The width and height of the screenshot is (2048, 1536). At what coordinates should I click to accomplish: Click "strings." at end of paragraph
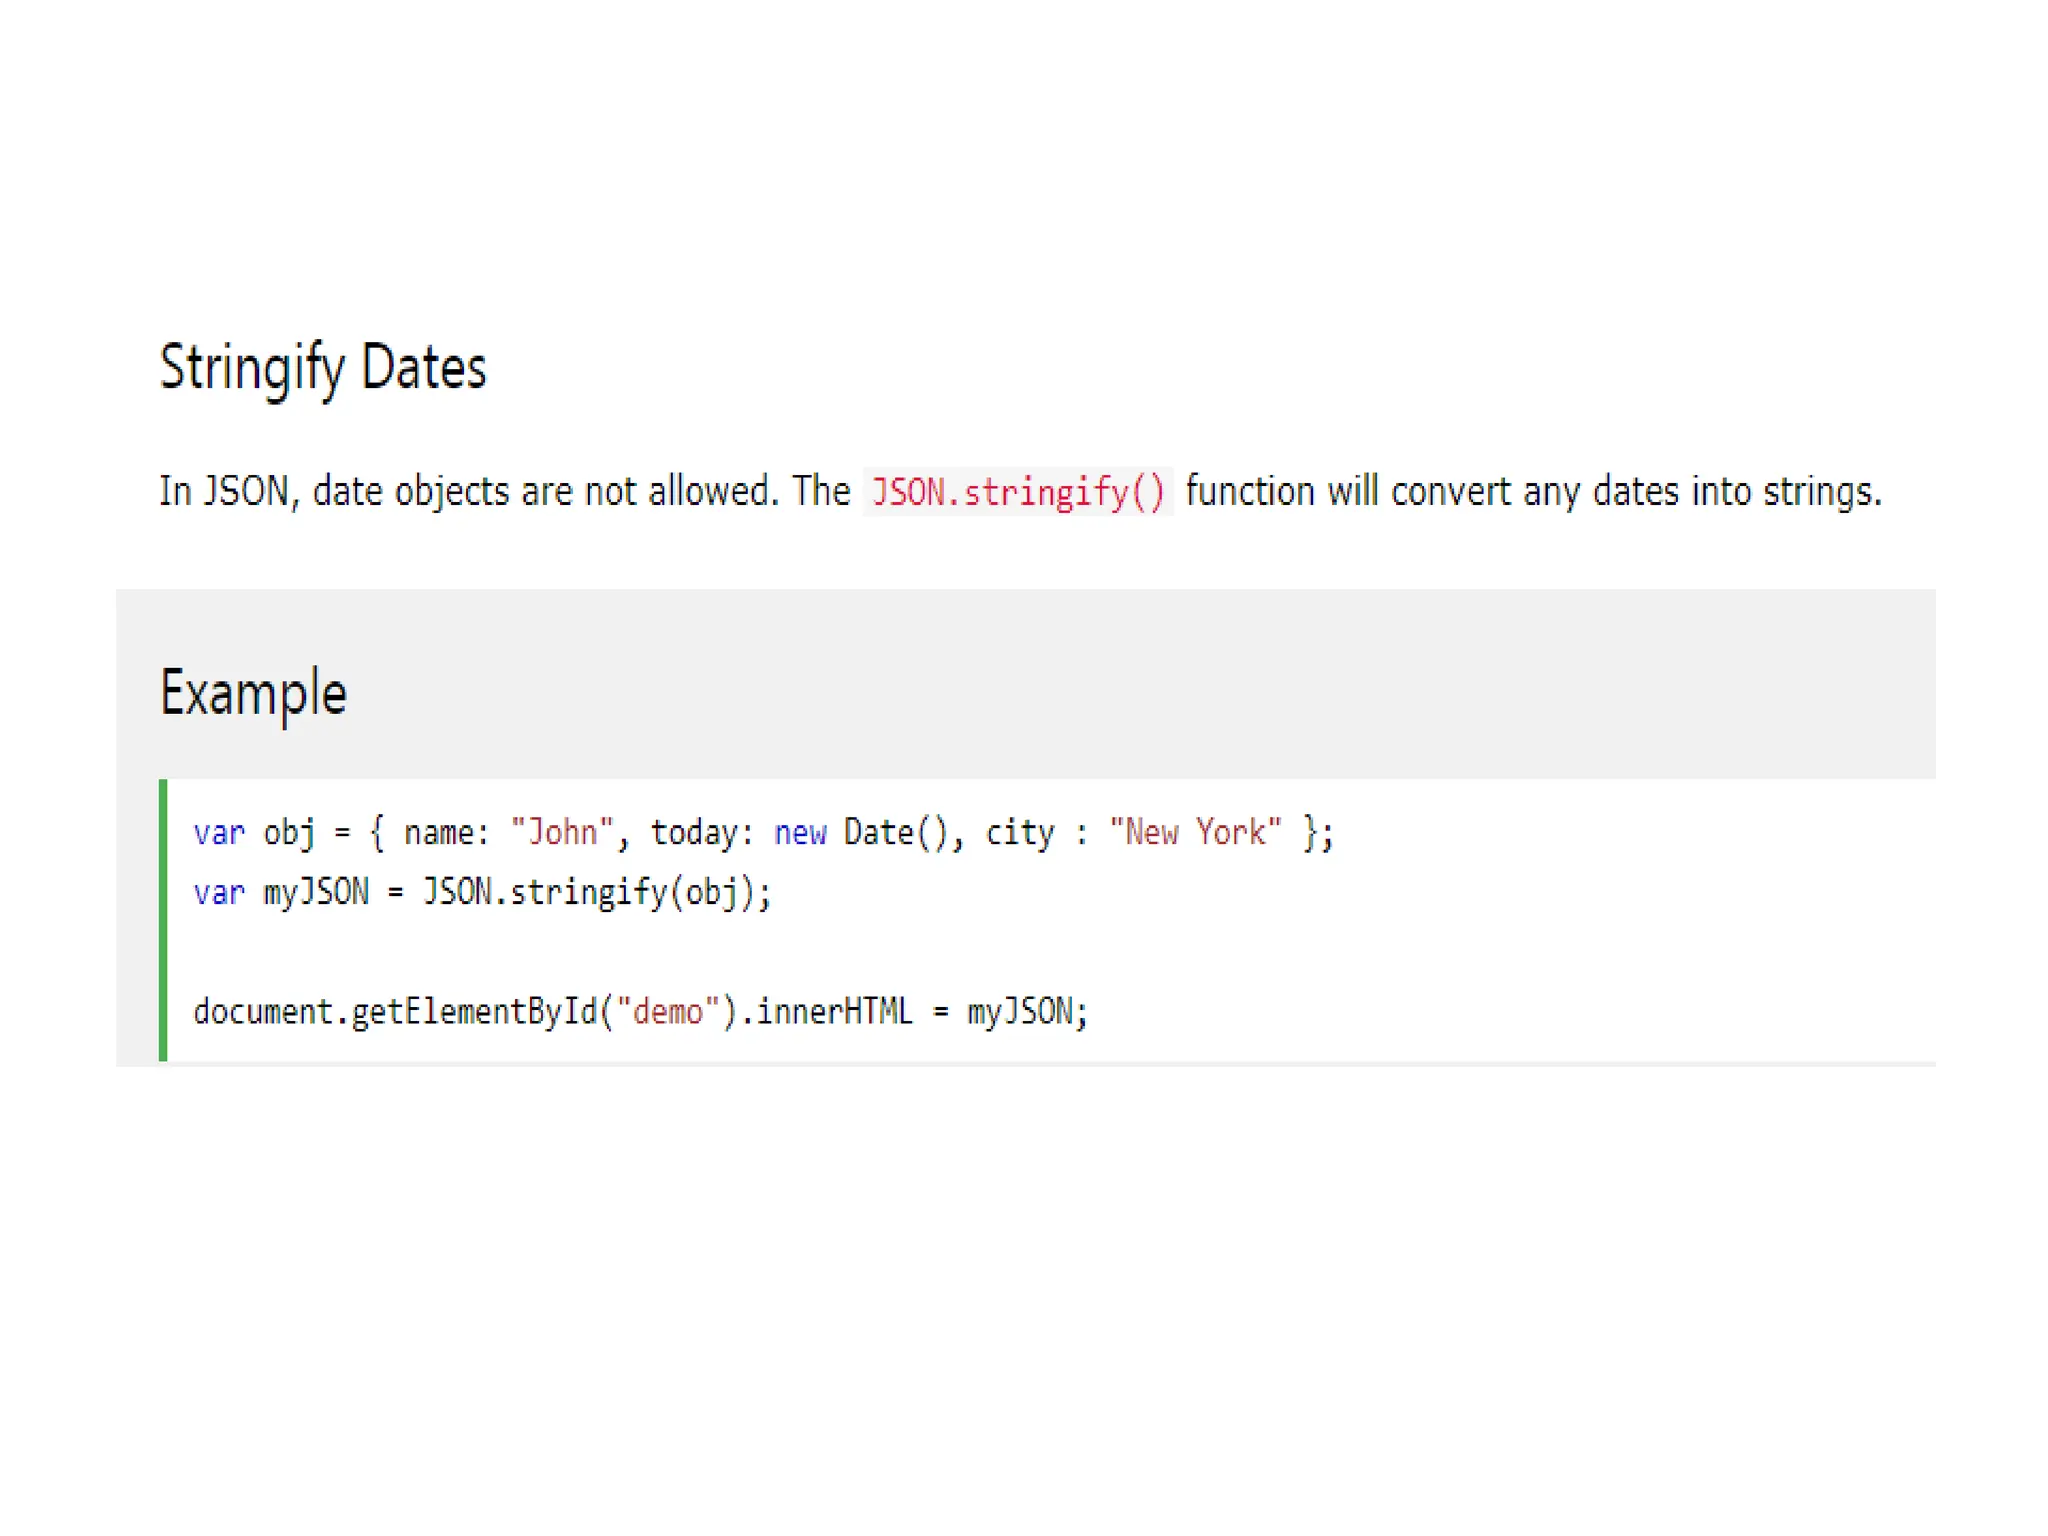click(1822, 492)
